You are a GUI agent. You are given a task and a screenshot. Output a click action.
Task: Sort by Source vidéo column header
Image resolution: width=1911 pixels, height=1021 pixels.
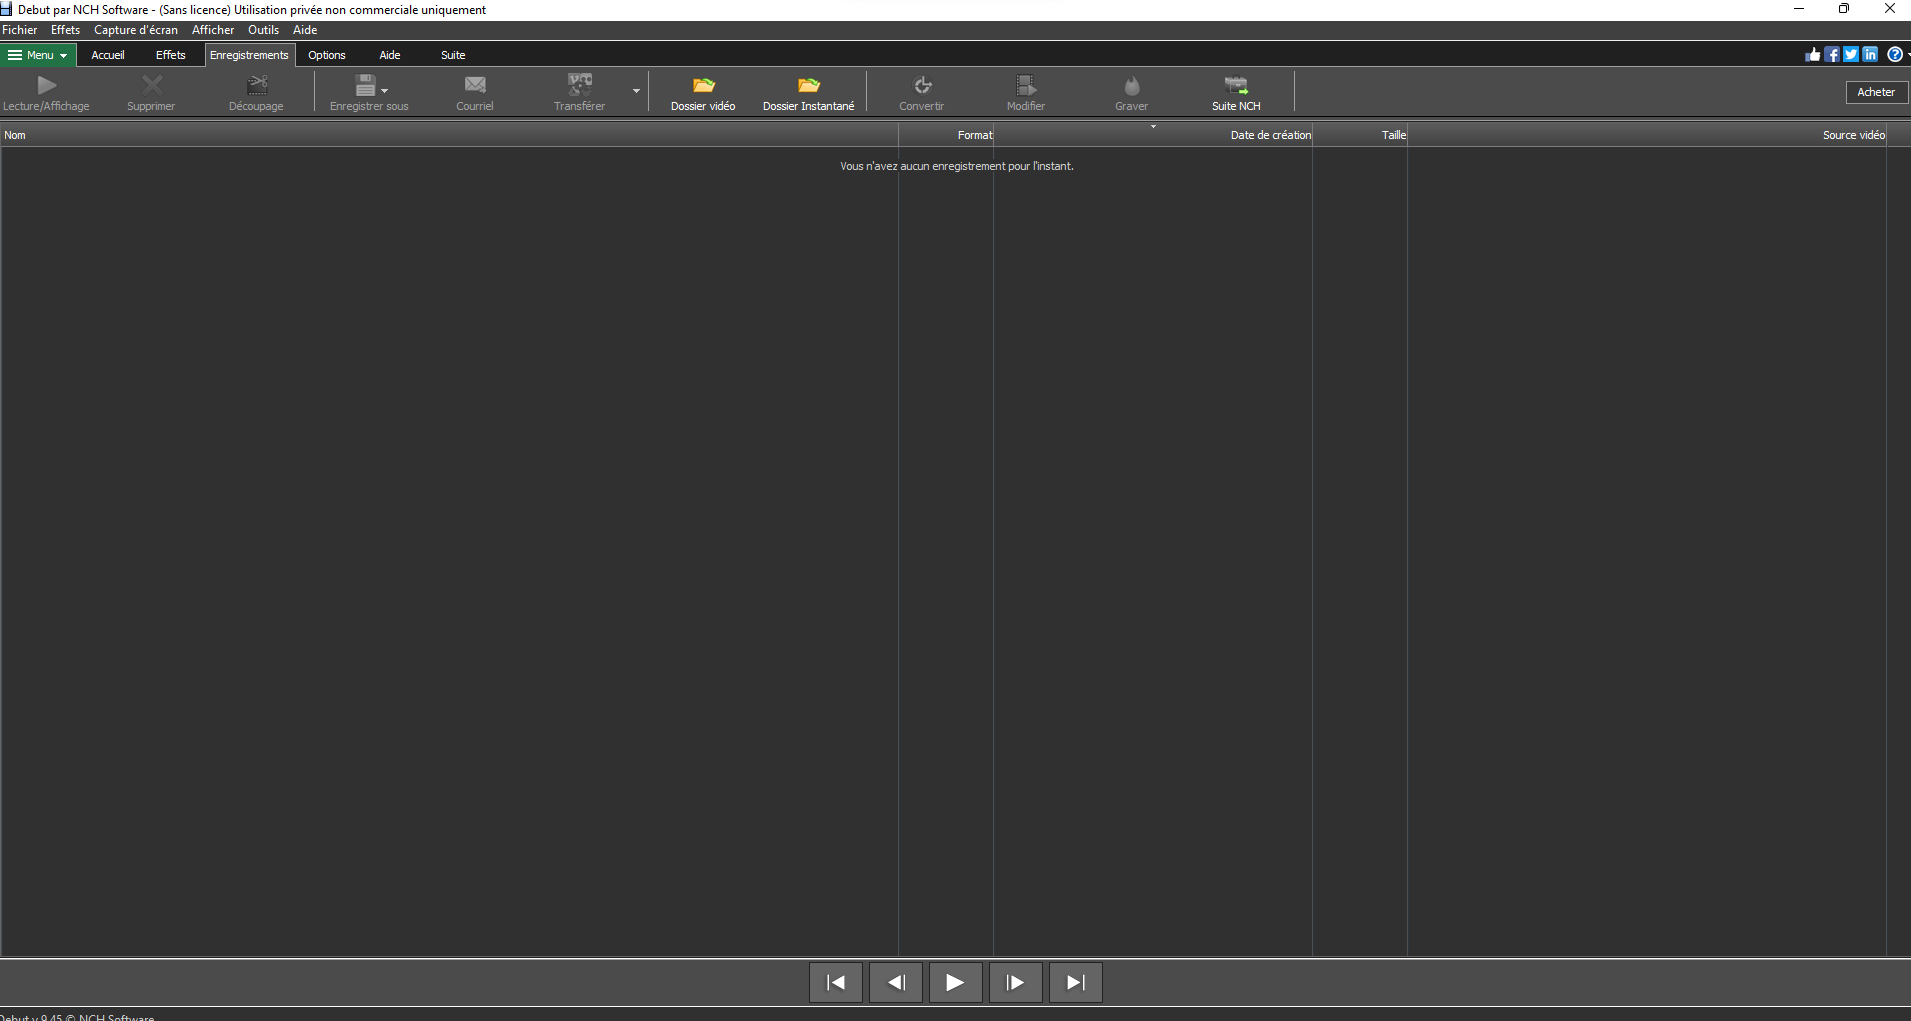1647,135
